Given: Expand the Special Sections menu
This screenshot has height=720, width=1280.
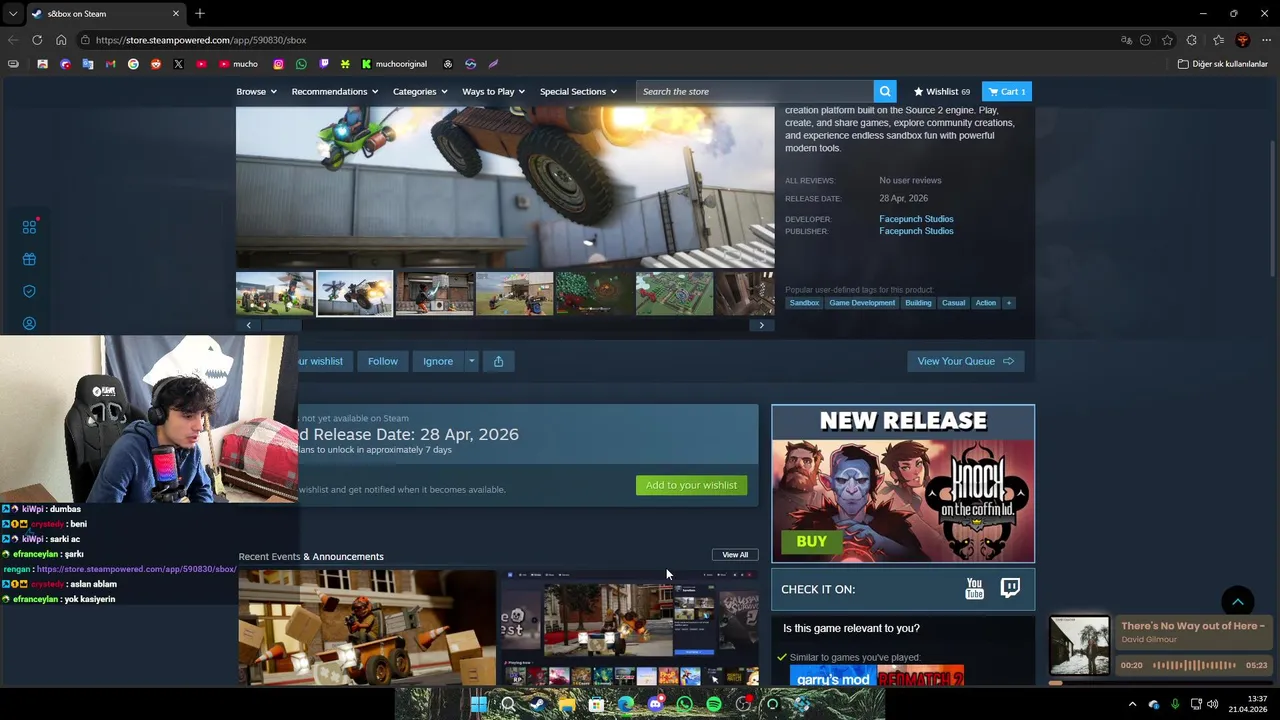Looking at the screenshot, I should pyautogui.click(x=578, y=91).
